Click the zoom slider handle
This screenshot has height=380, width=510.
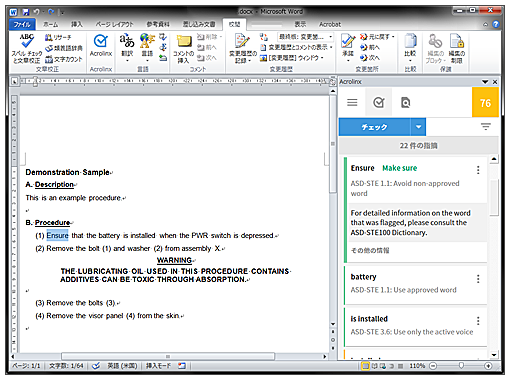click(461, 366)
